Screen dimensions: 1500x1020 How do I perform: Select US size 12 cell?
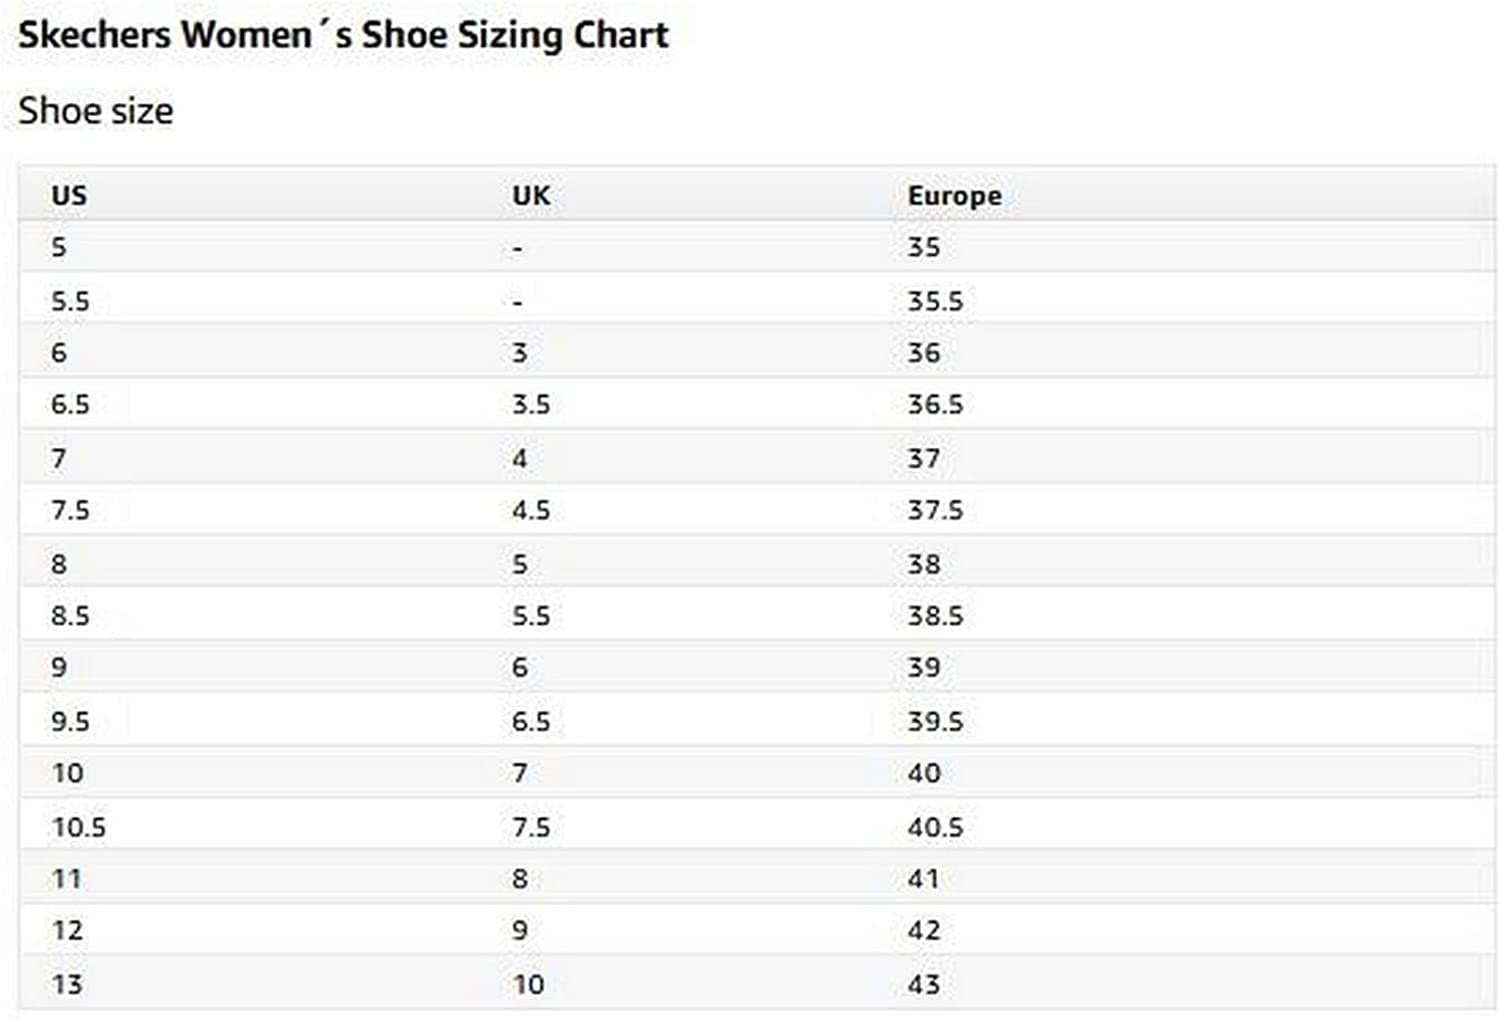click(68, 931)
